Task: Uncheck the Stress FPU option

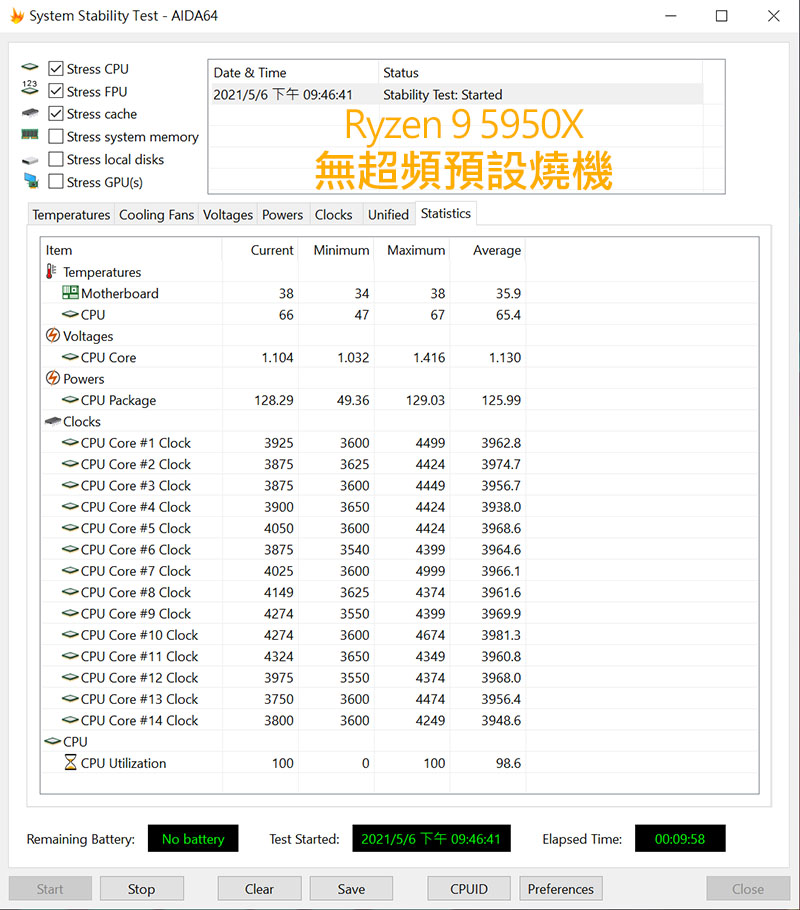Action: pyautogui.click(x=56, y=91)
